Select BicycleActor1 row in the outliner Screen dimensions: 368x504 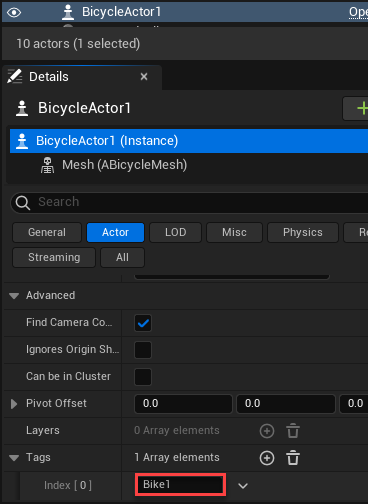[185, 12]
